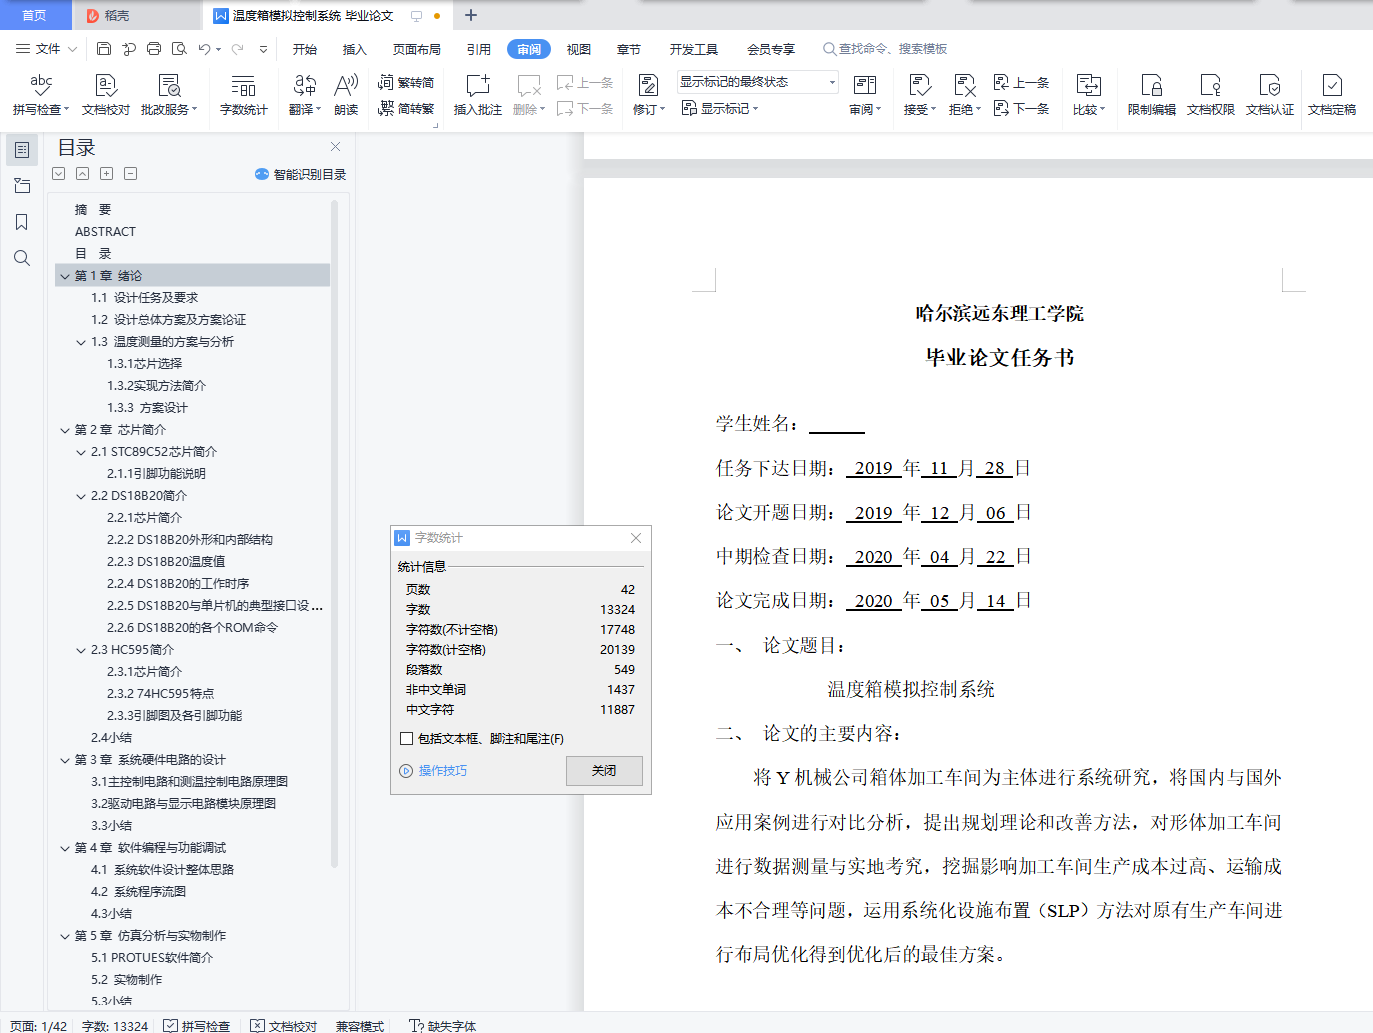Convert text with 繁转简
Viewport: 1373px width, 1033px height.
tap(406, 83)
